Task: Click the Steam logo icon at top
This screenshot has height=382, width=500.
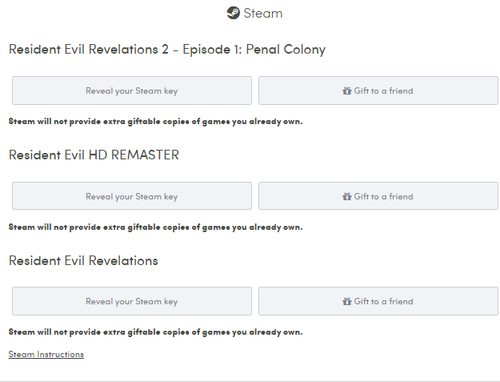Action: (233, 13)
